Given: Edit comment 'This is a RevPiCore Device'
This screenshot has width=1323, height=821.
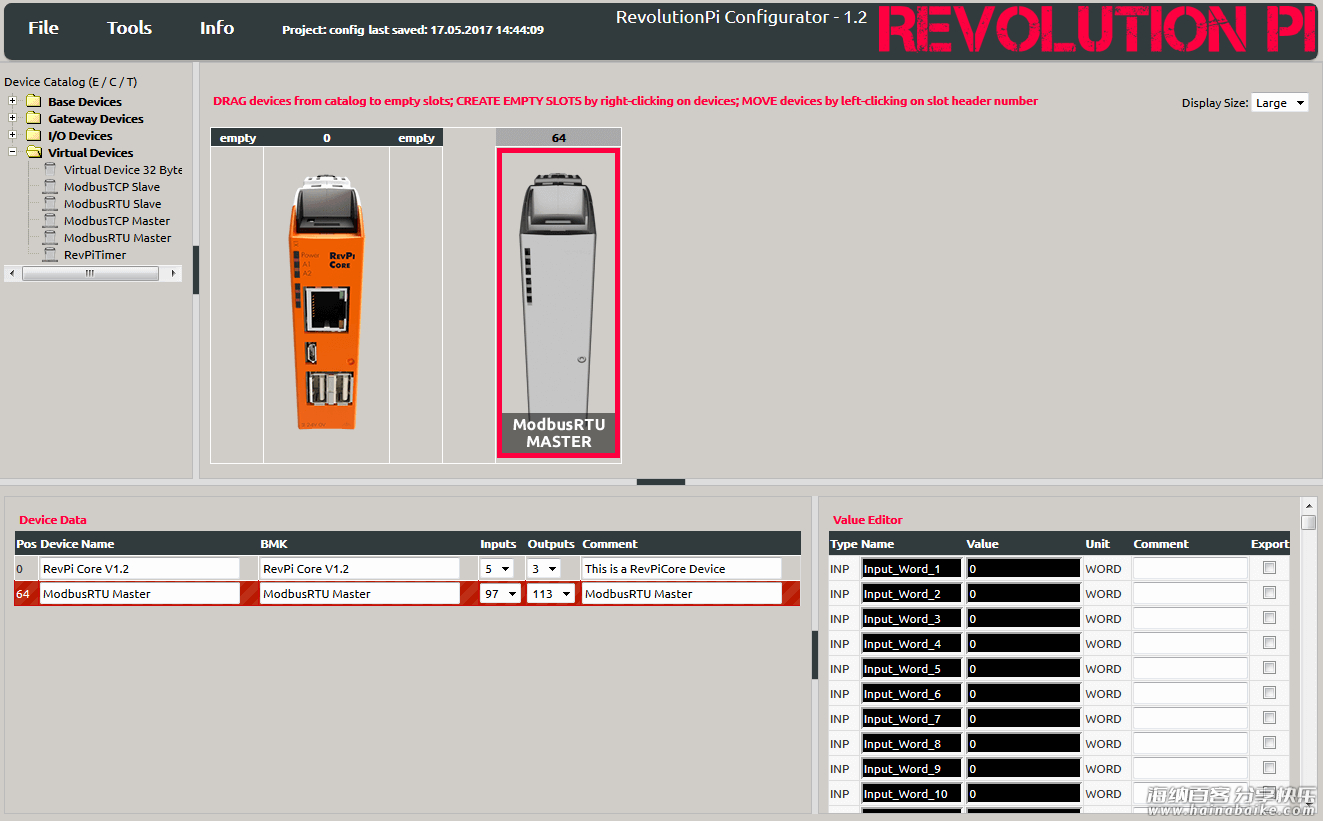Looking at the screenshot, I should pyautogui.click(x=682, y=568).
